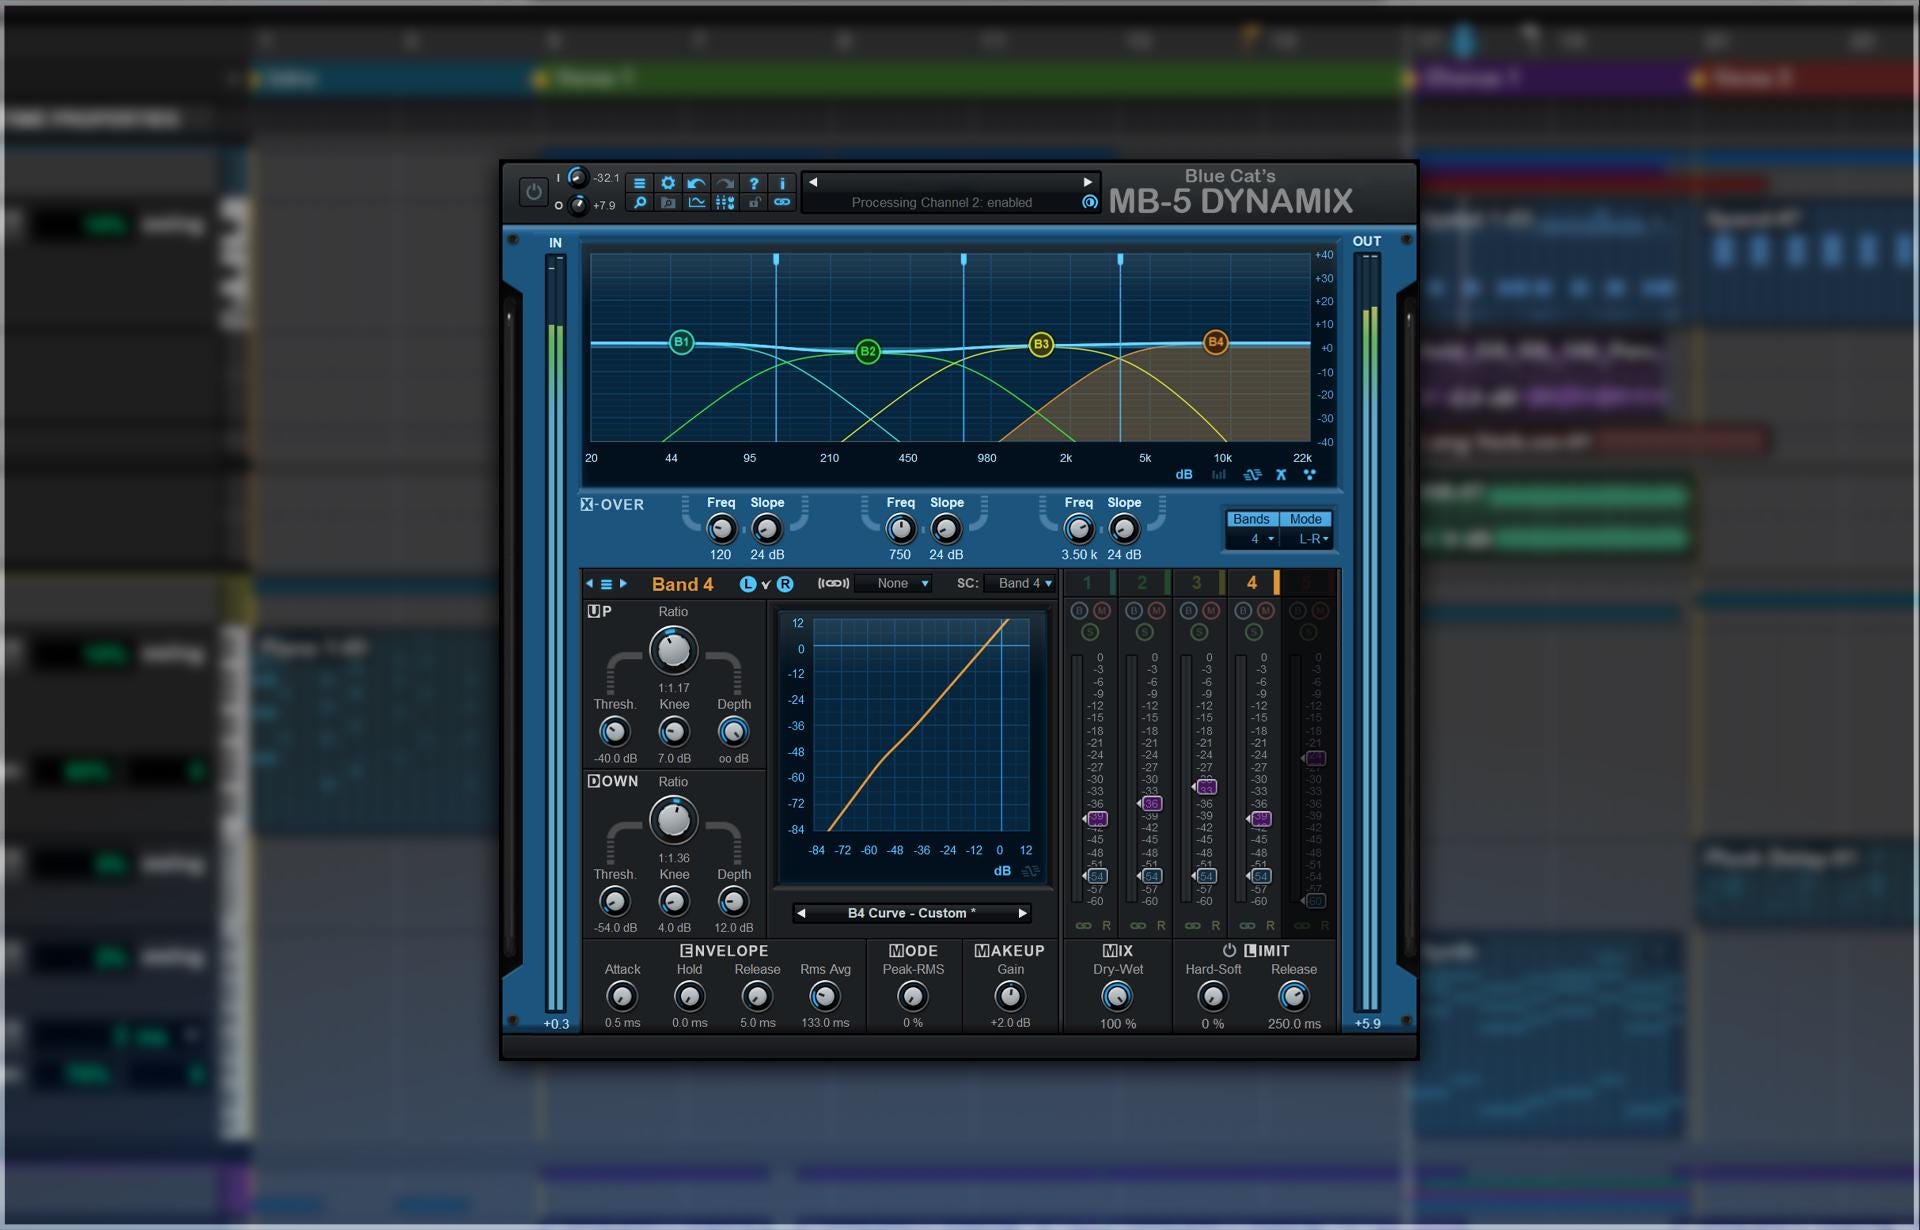Viewport: 1920px width, 1230px height.
Task: Click the curve display icon in the toolbar
Action: 697,202
